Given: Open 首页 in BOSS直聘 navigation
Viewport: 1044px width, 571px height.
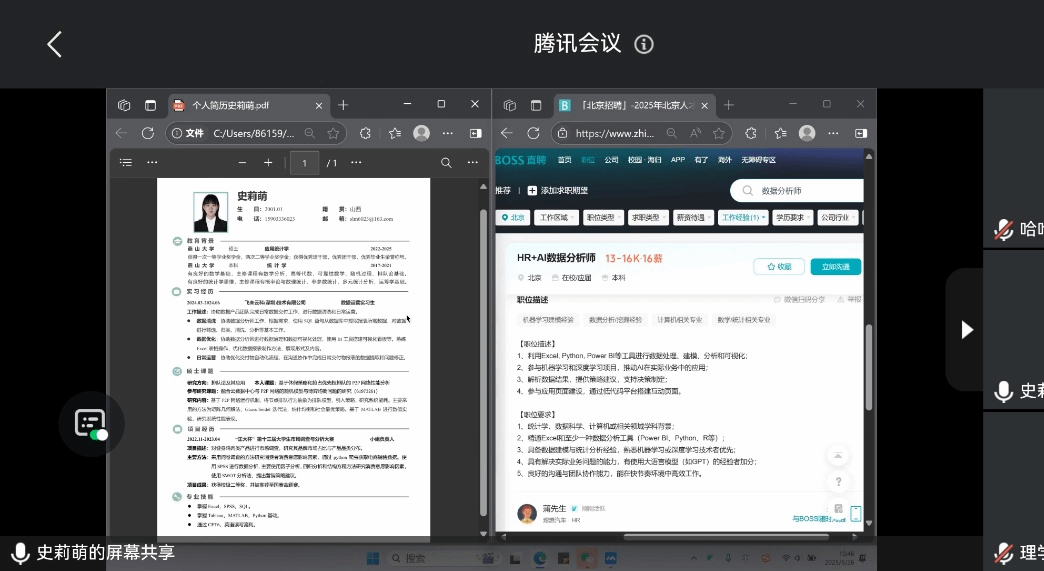Looking at the screenshot, I should pyautogui.click(x=565, y=160).
